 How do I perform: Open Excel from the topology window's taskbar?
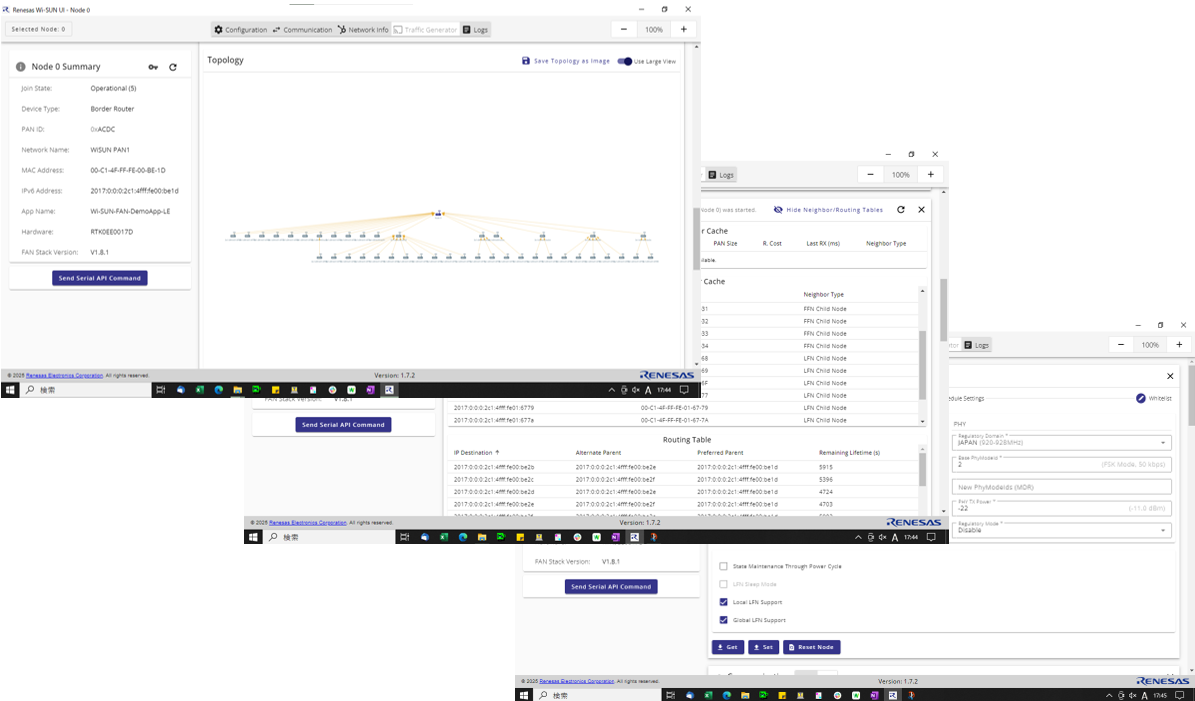point(200,389)
